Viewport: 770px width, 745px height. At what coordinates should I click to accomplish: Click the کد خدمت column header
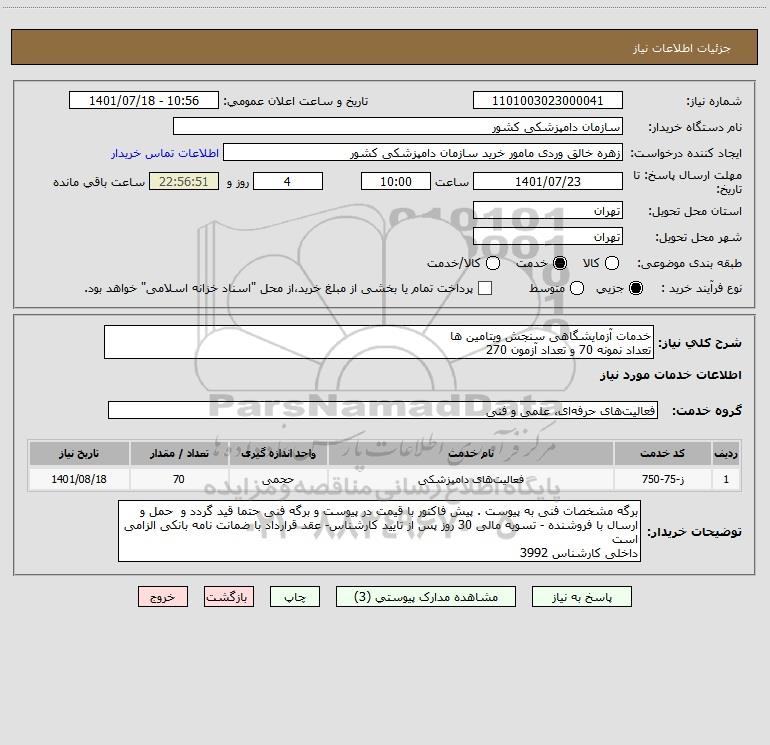point(662,453)
